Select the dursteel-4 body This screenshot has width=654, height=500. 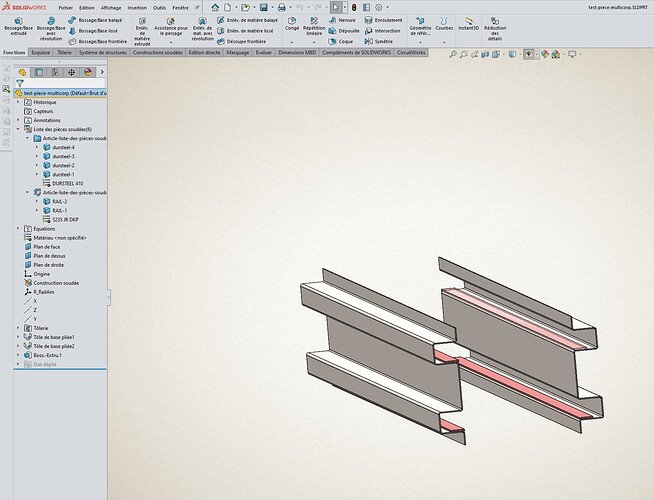(63, 147)
